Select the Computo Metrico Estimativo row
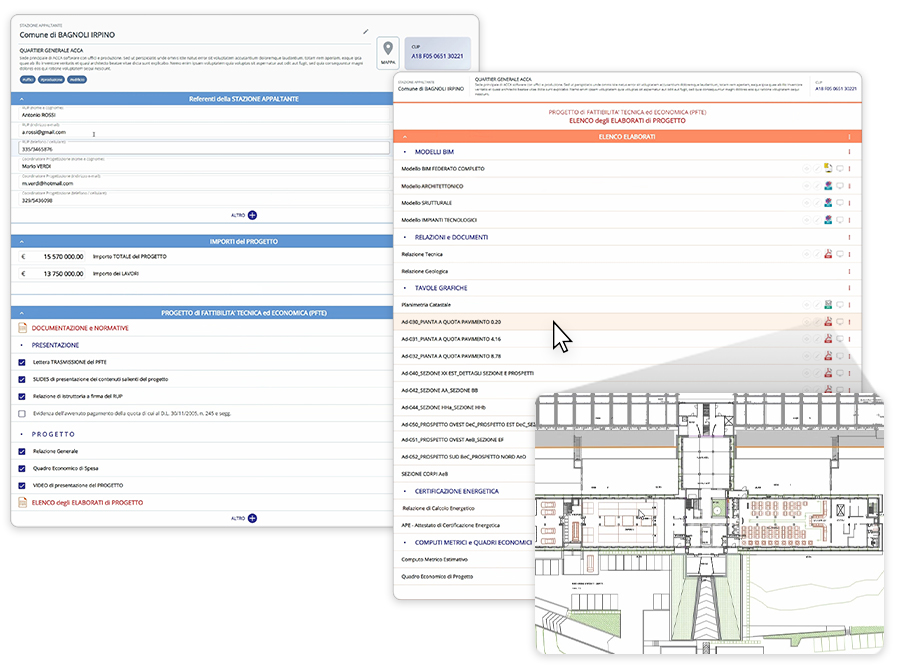Screen dimensions: 900x669 point(464,559)
